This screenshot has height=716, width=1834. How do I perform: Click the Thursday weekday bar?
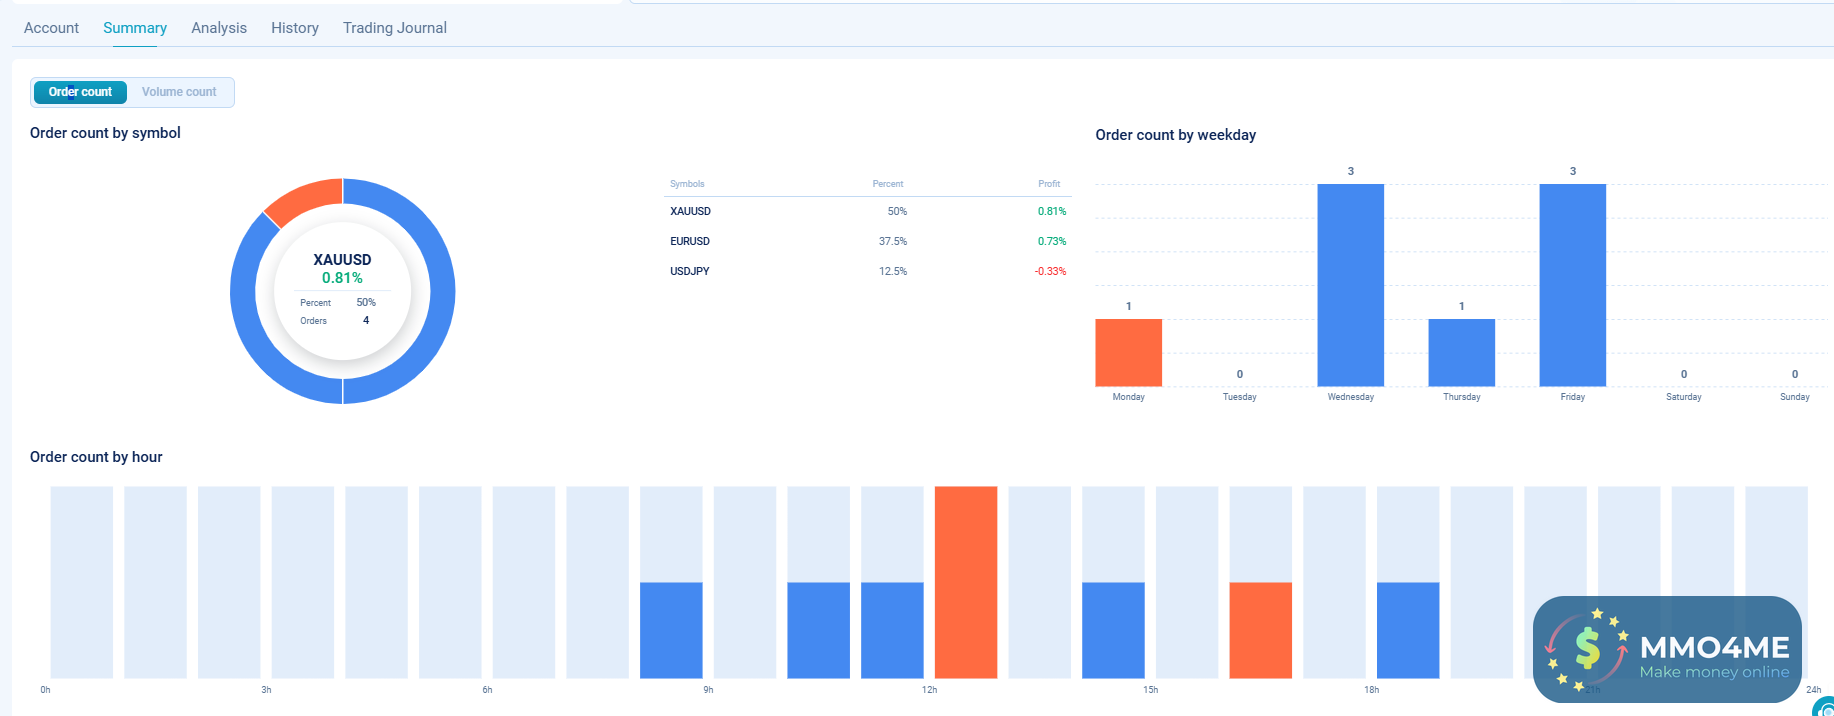(x=1461, y=352)
